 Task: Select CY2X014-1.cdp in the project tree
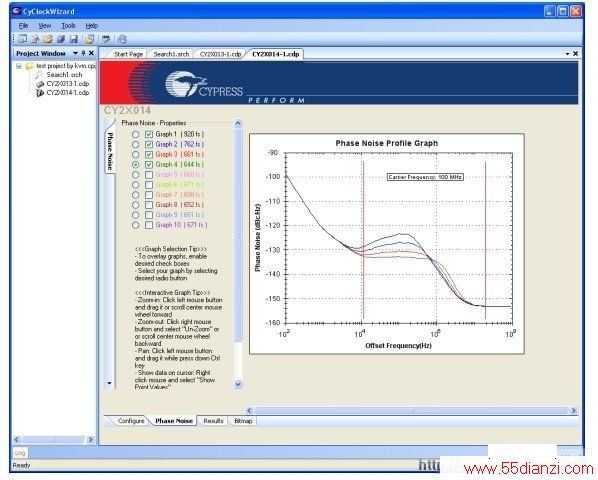tap(68, 93)
